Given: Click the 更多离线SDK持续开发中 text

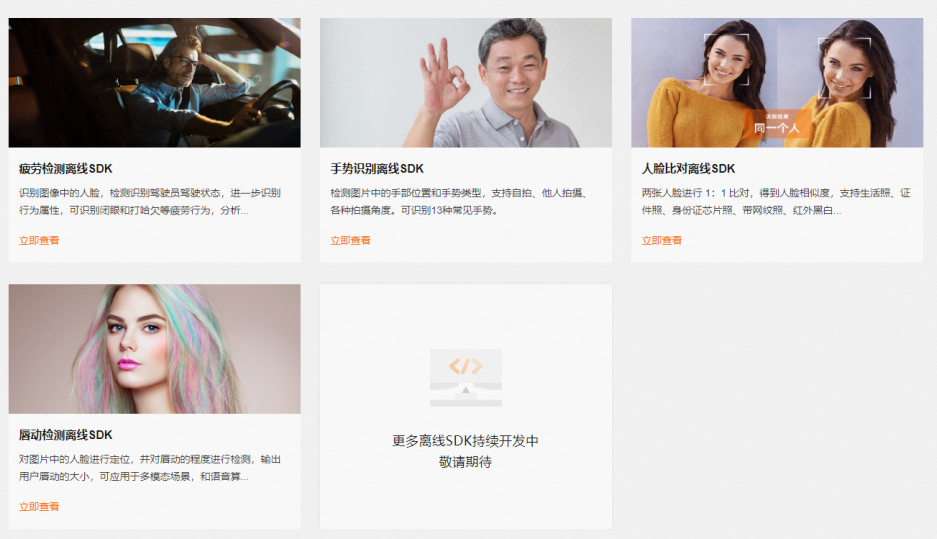Looking at the screenshot, I should tap(466, 441).
